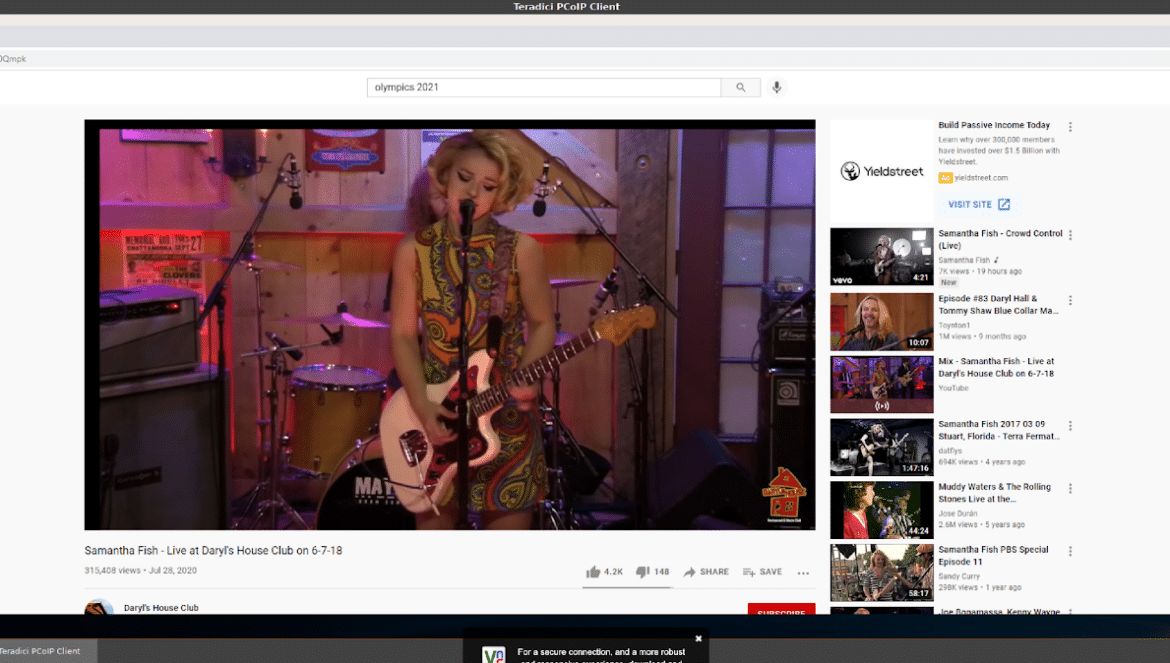This screenshot has width=1170, height=663.
Task: Open options for Samantha Fish 2017 video
Action: 1070,426
